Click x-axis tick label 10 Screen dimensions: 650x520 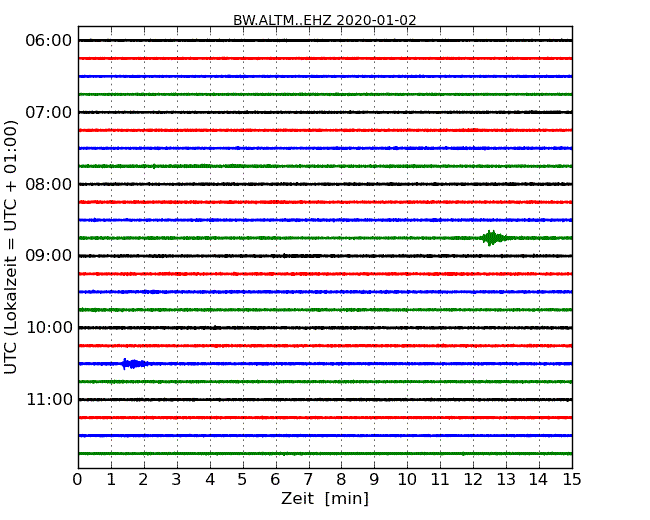point(407,480)
